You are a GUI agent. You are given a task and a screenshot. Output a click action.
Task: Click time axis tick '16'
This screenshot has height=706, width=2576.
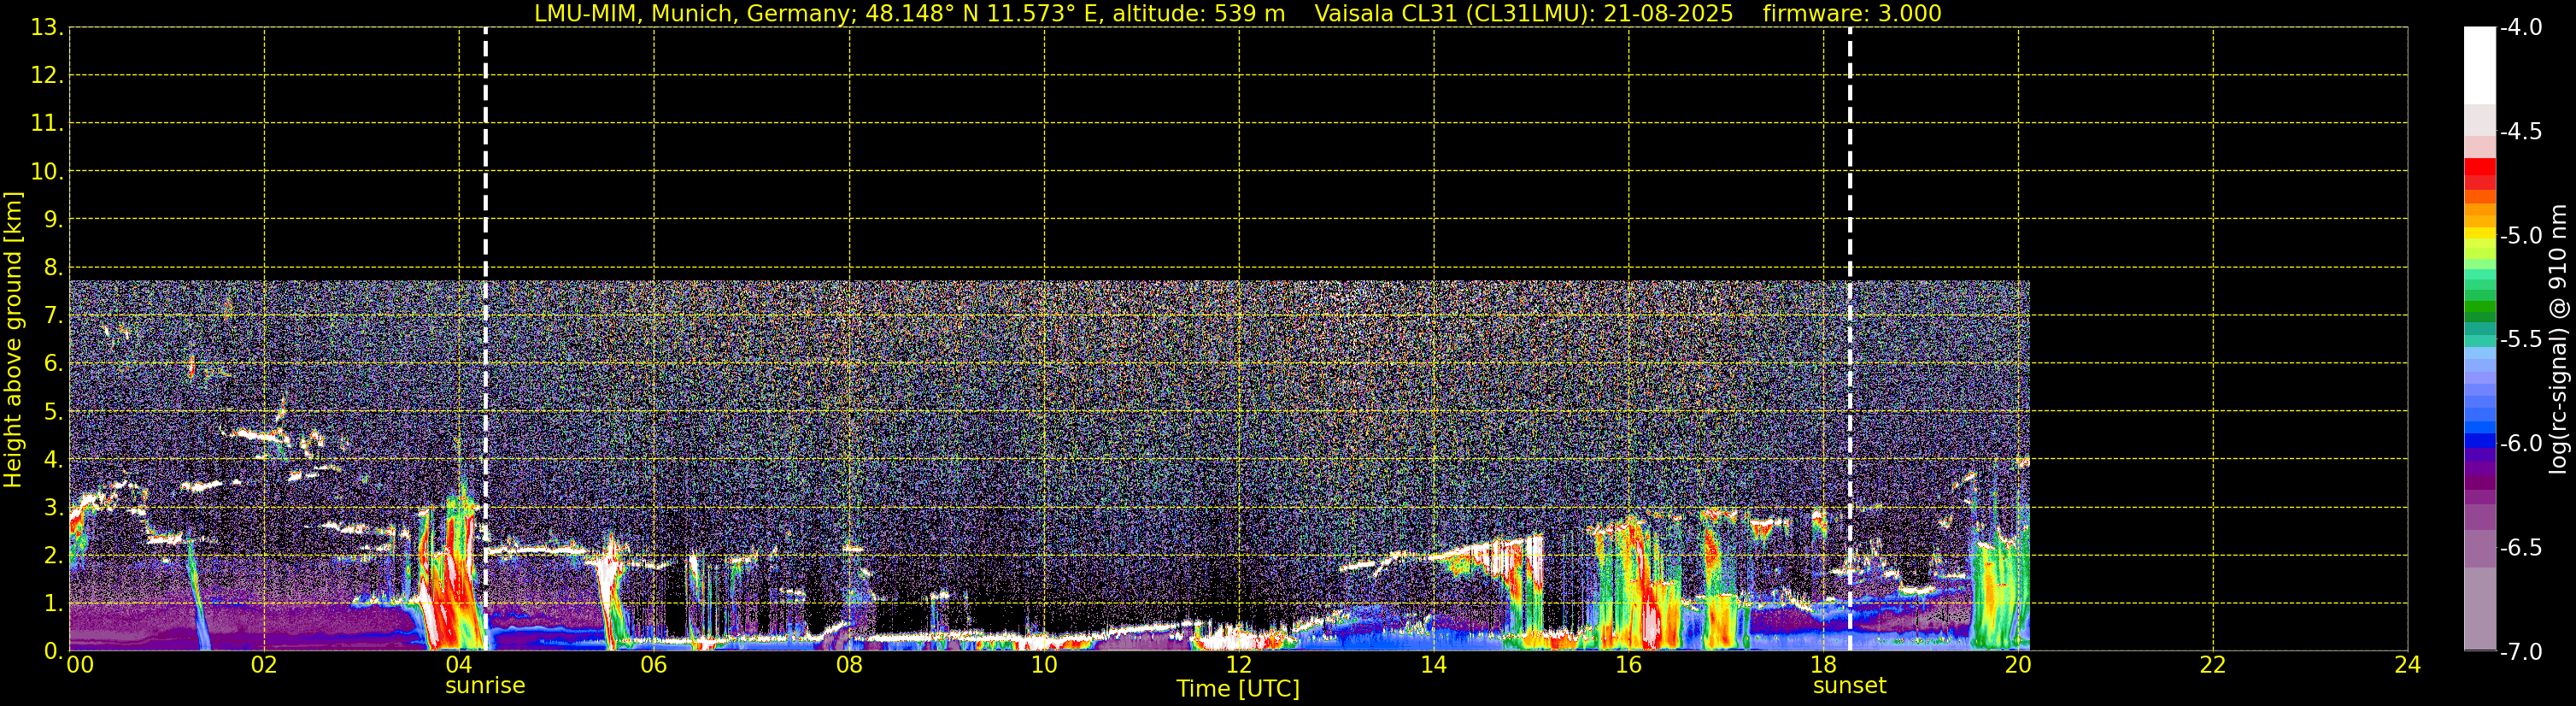point(1629,665)
